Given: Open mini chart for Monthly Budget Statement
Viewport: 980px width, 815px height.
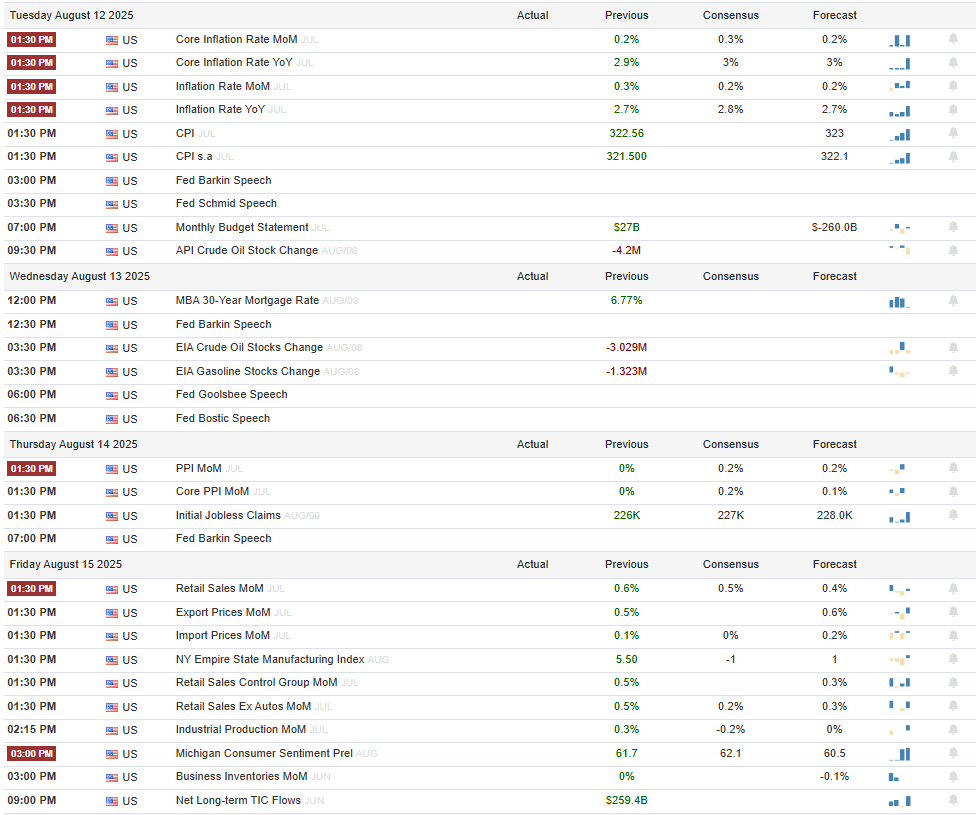Looking at the screenshot, I should [x=899, y=228].
